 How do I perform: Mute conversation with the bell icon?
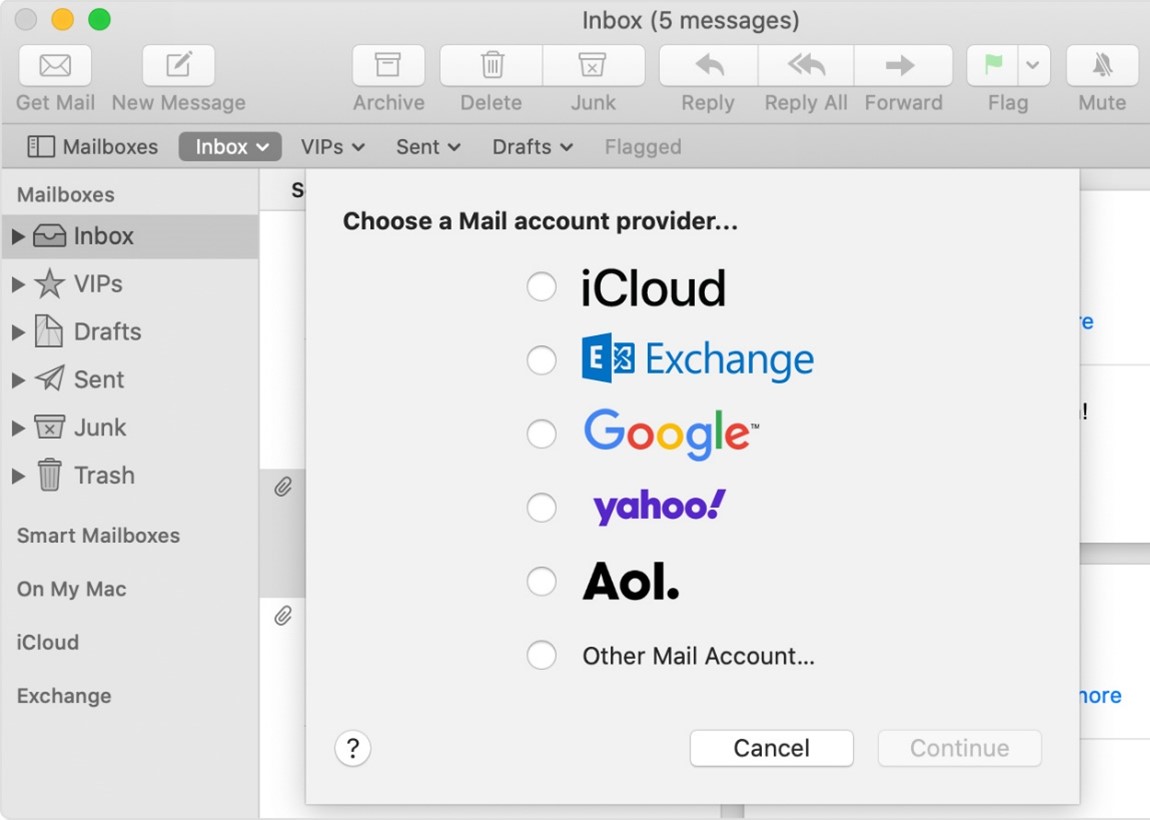click(x=1102, y=65)
